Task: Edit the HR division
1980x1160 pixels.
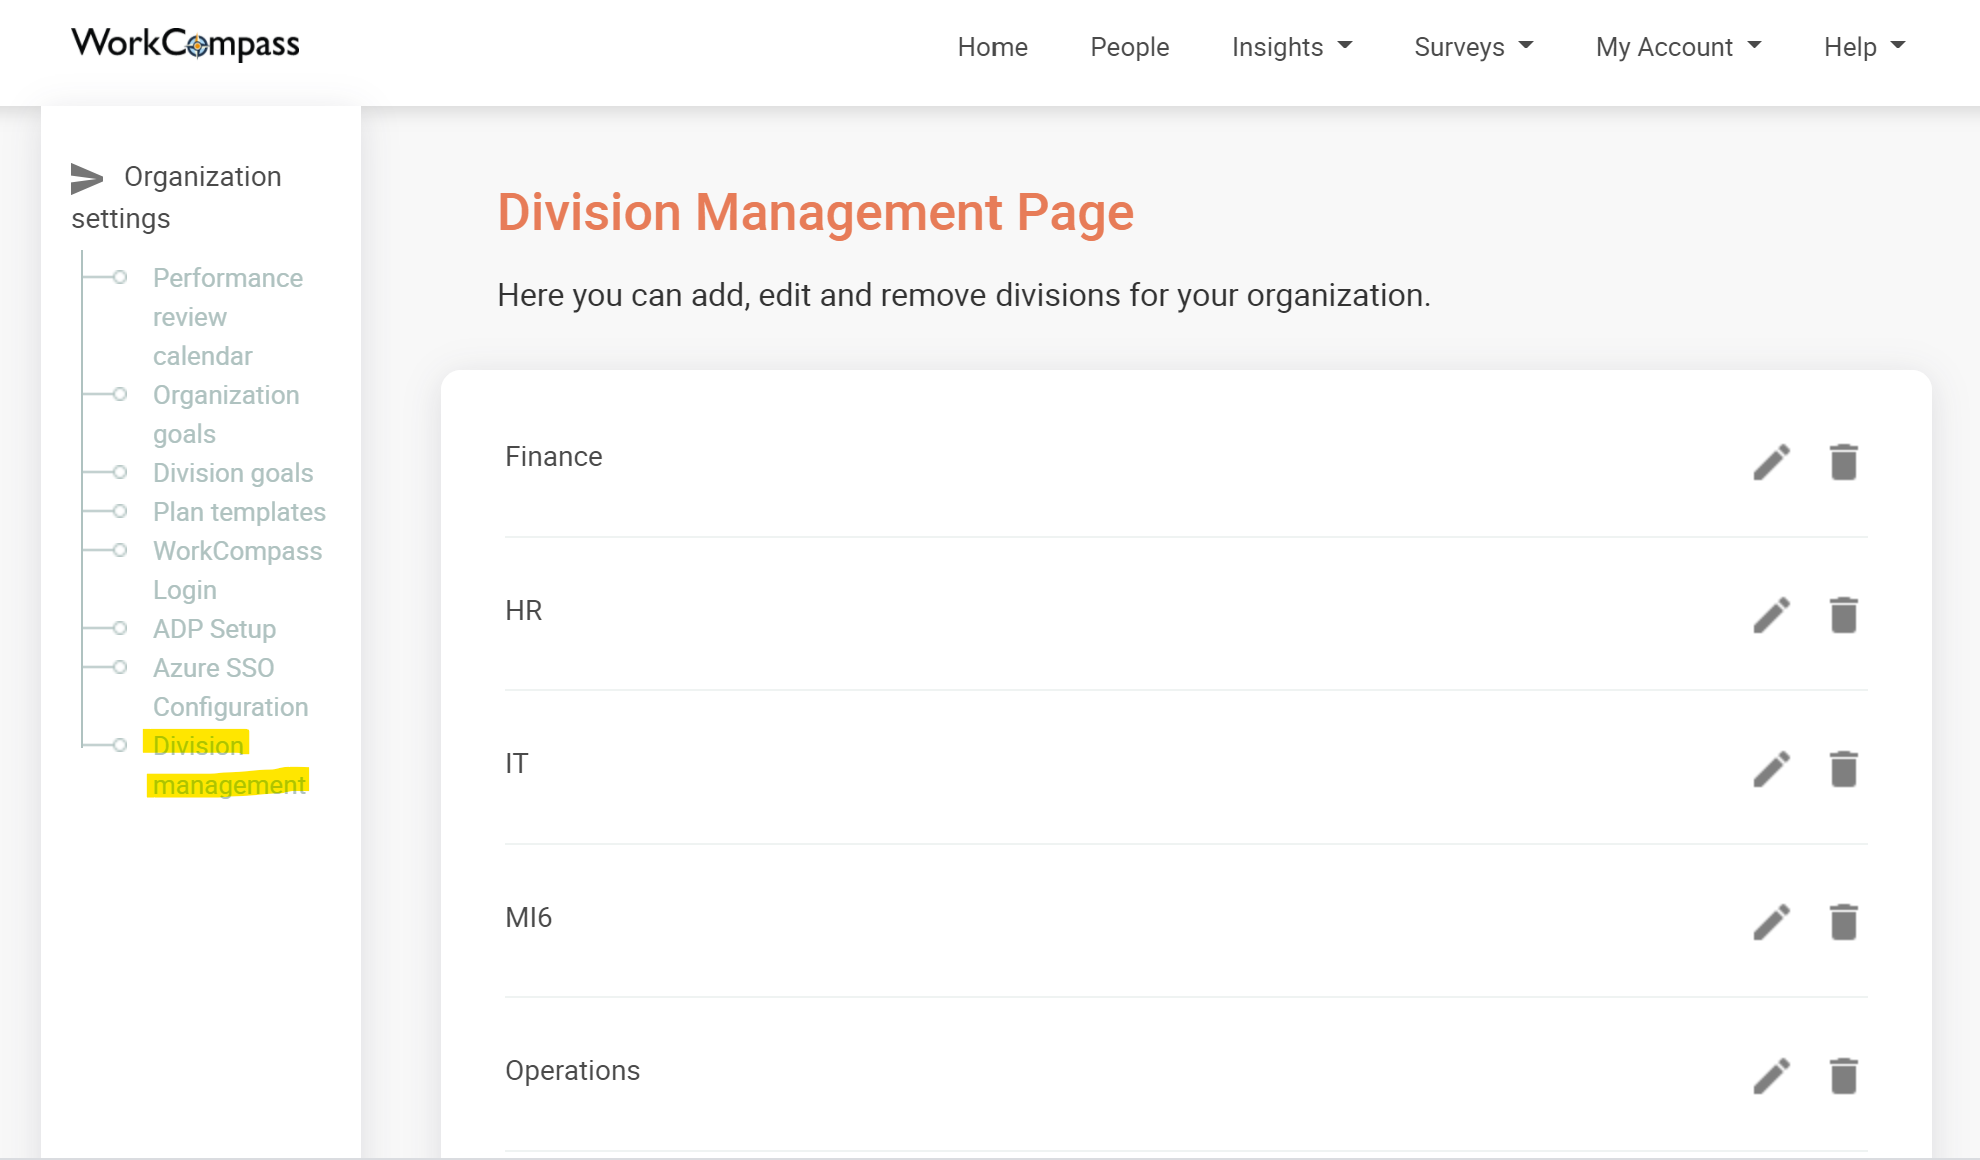Action: pyautogui.click(x=1771, y=615)
